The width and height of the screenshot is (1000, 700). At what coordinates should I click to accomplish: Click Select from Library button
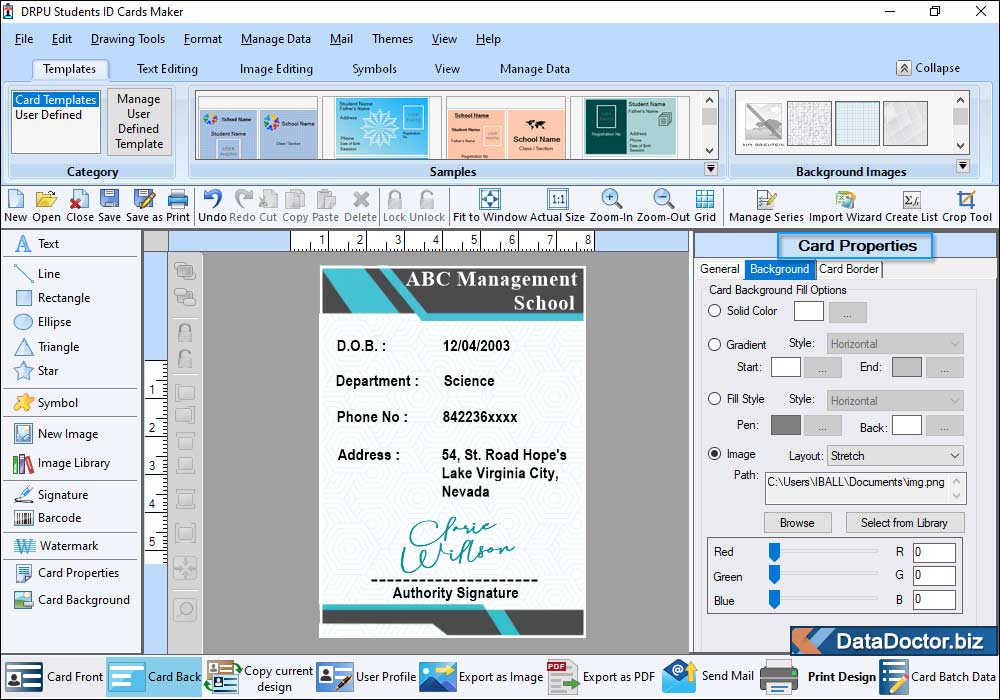904,523
